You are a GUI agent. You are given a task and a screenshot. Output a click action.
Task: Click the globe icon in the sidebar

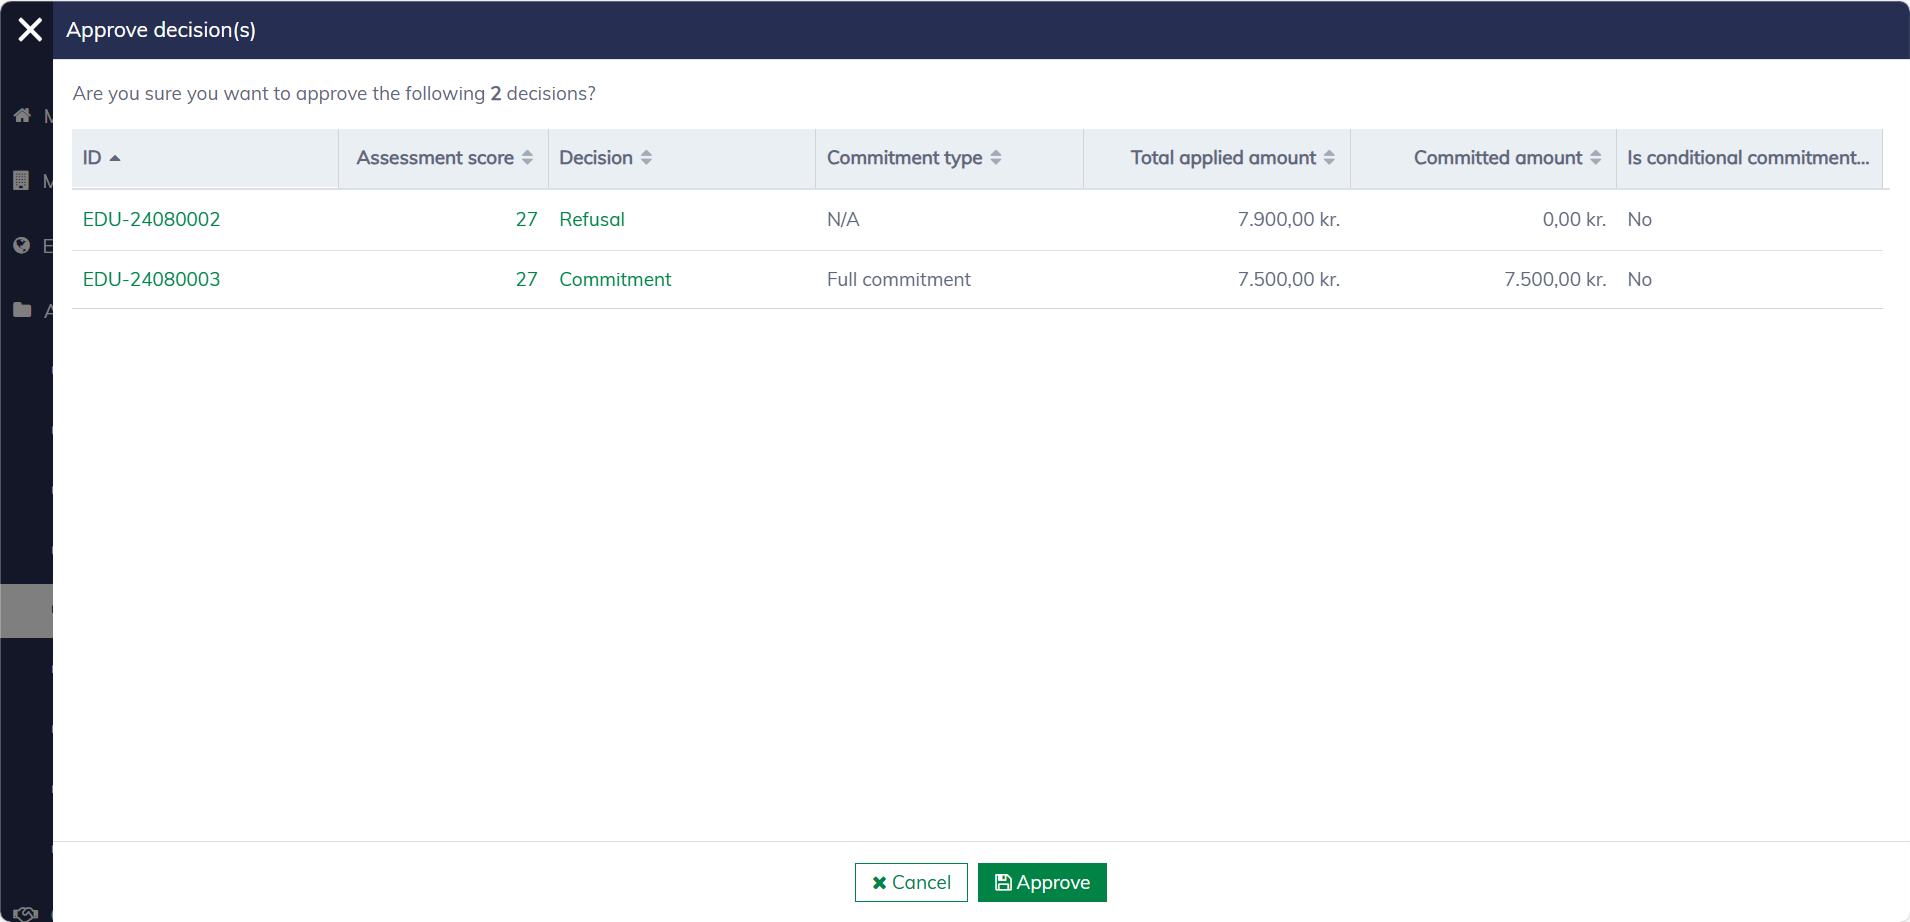pos(22,246)
